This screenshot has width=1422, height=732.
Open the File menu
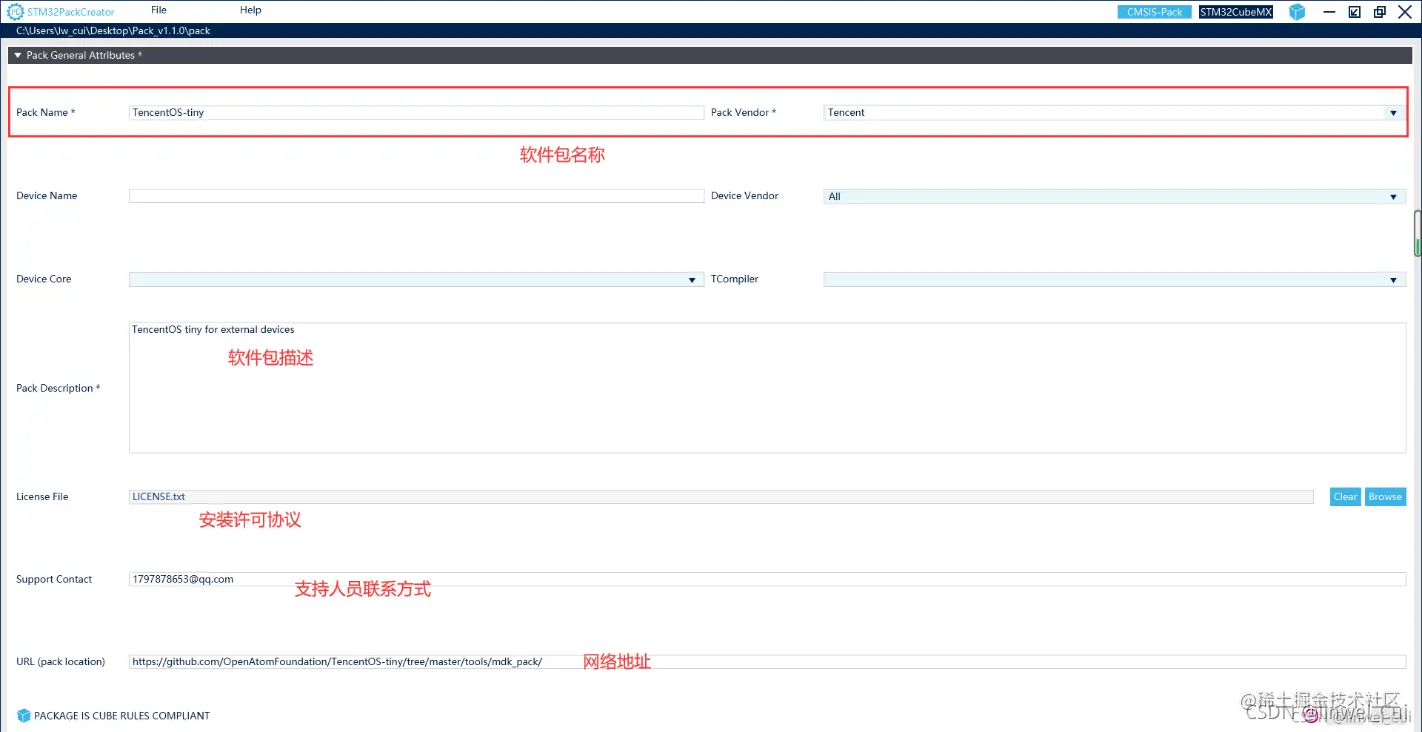coord(159,10)
